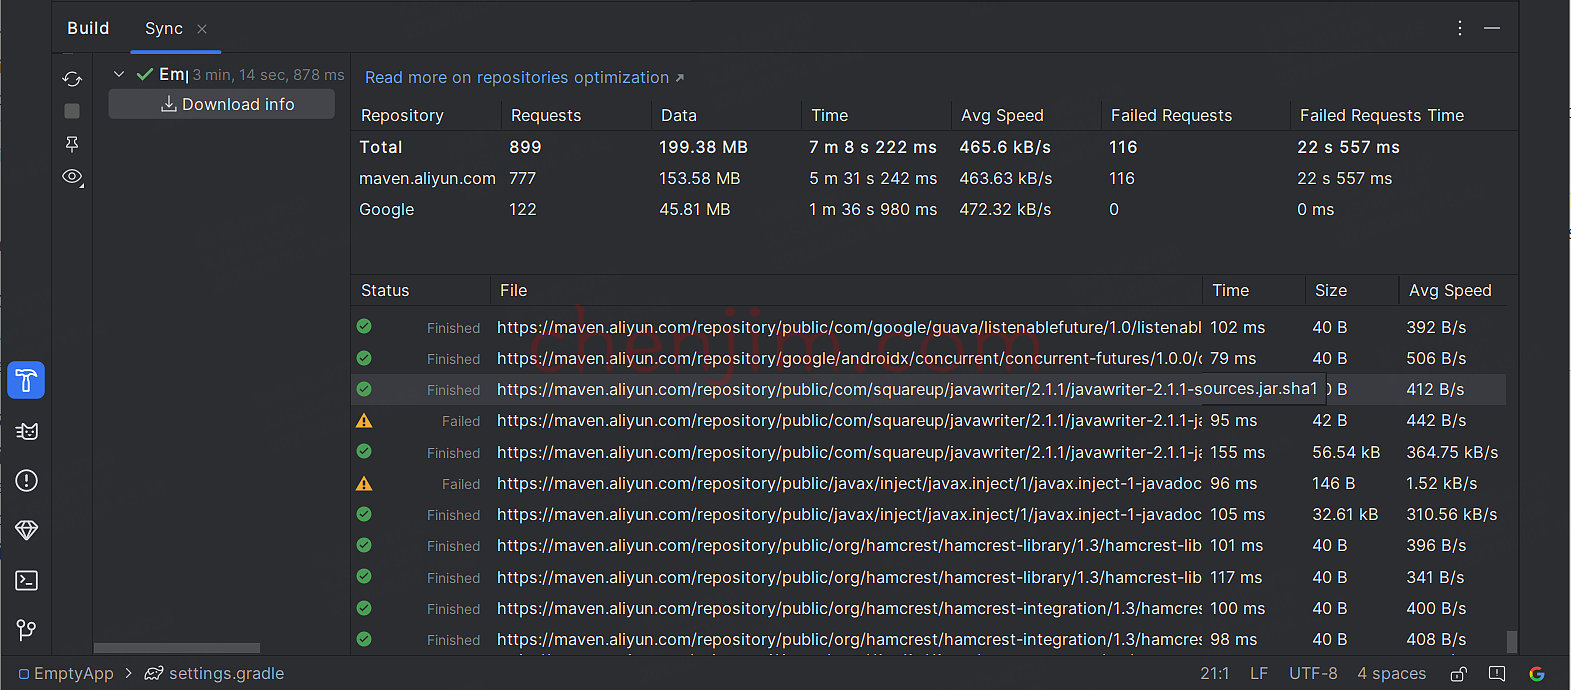1571x690 pixels.
Task: Click the 199.38 MB data value
Action: (703, 147)
